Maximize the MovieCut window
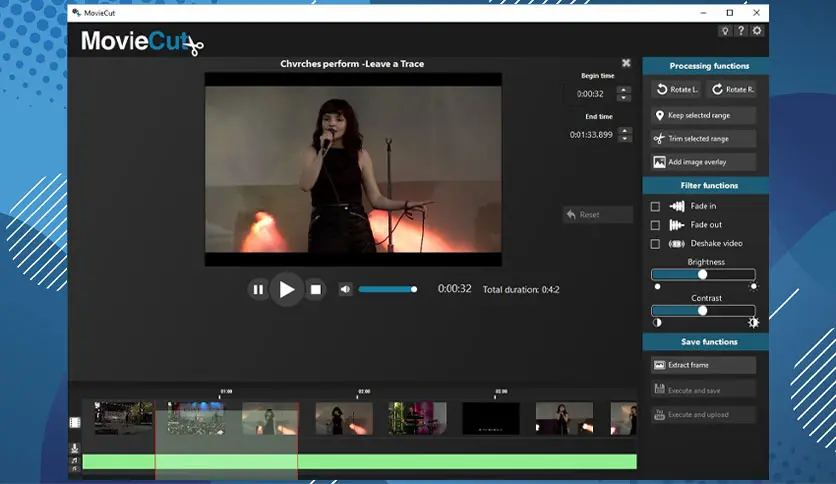The image size is (836, 484). (x=730, y=13)
